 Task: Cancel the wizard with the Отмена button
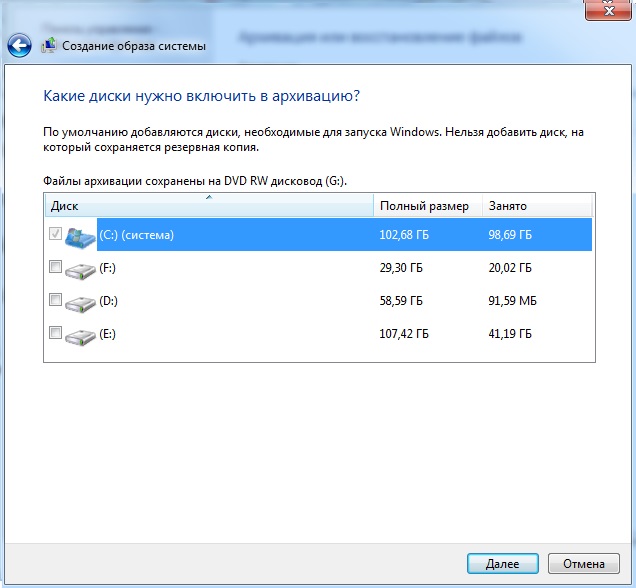(x=584, y=564)
